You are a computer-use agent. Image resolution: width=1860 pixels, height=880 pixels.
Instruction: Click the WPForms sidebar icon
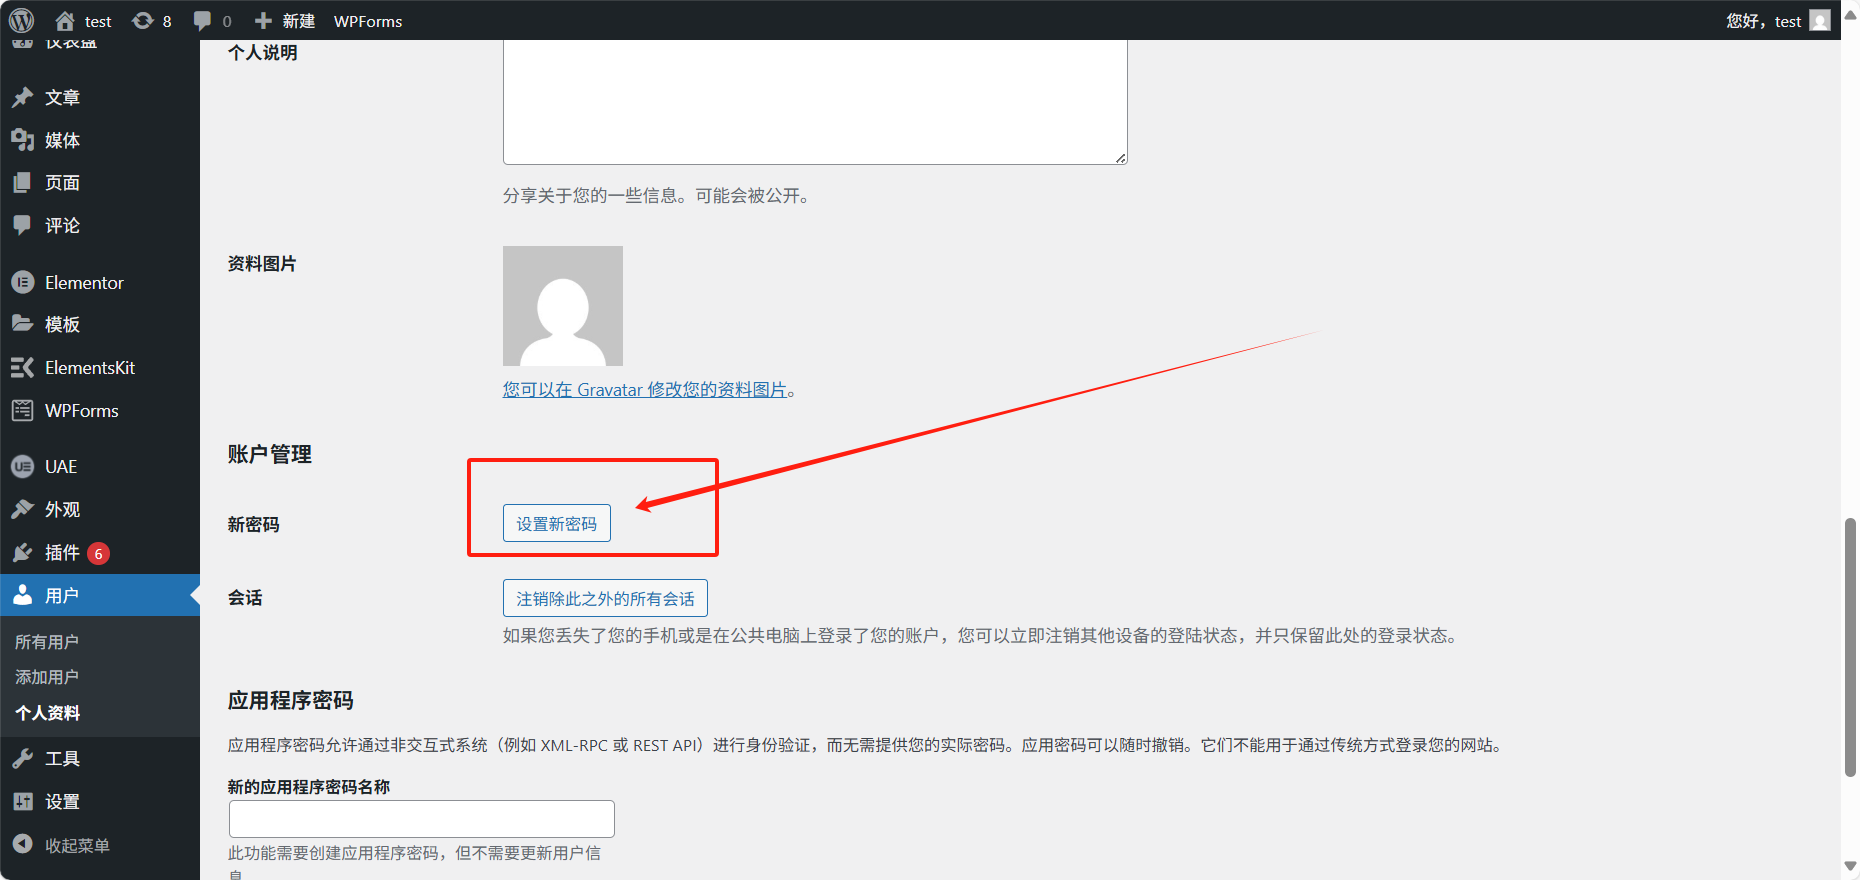(x=23, y=411)
